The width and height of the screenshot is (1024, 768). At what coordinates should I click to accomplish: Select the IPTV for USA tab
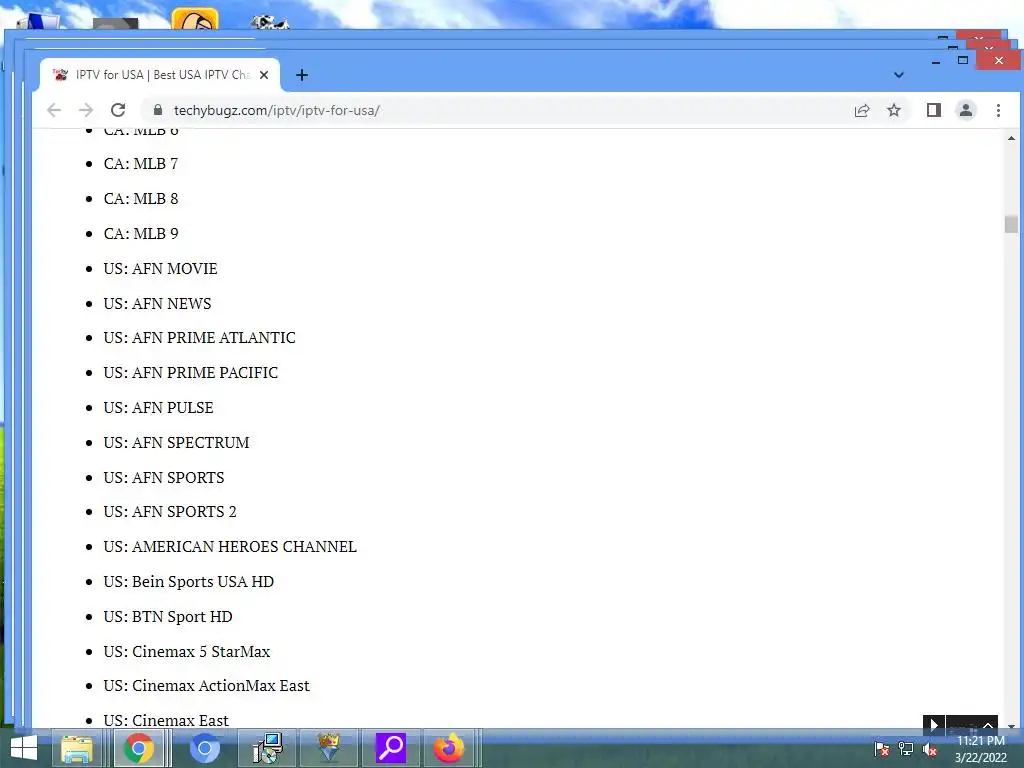[x=160, y=75]
